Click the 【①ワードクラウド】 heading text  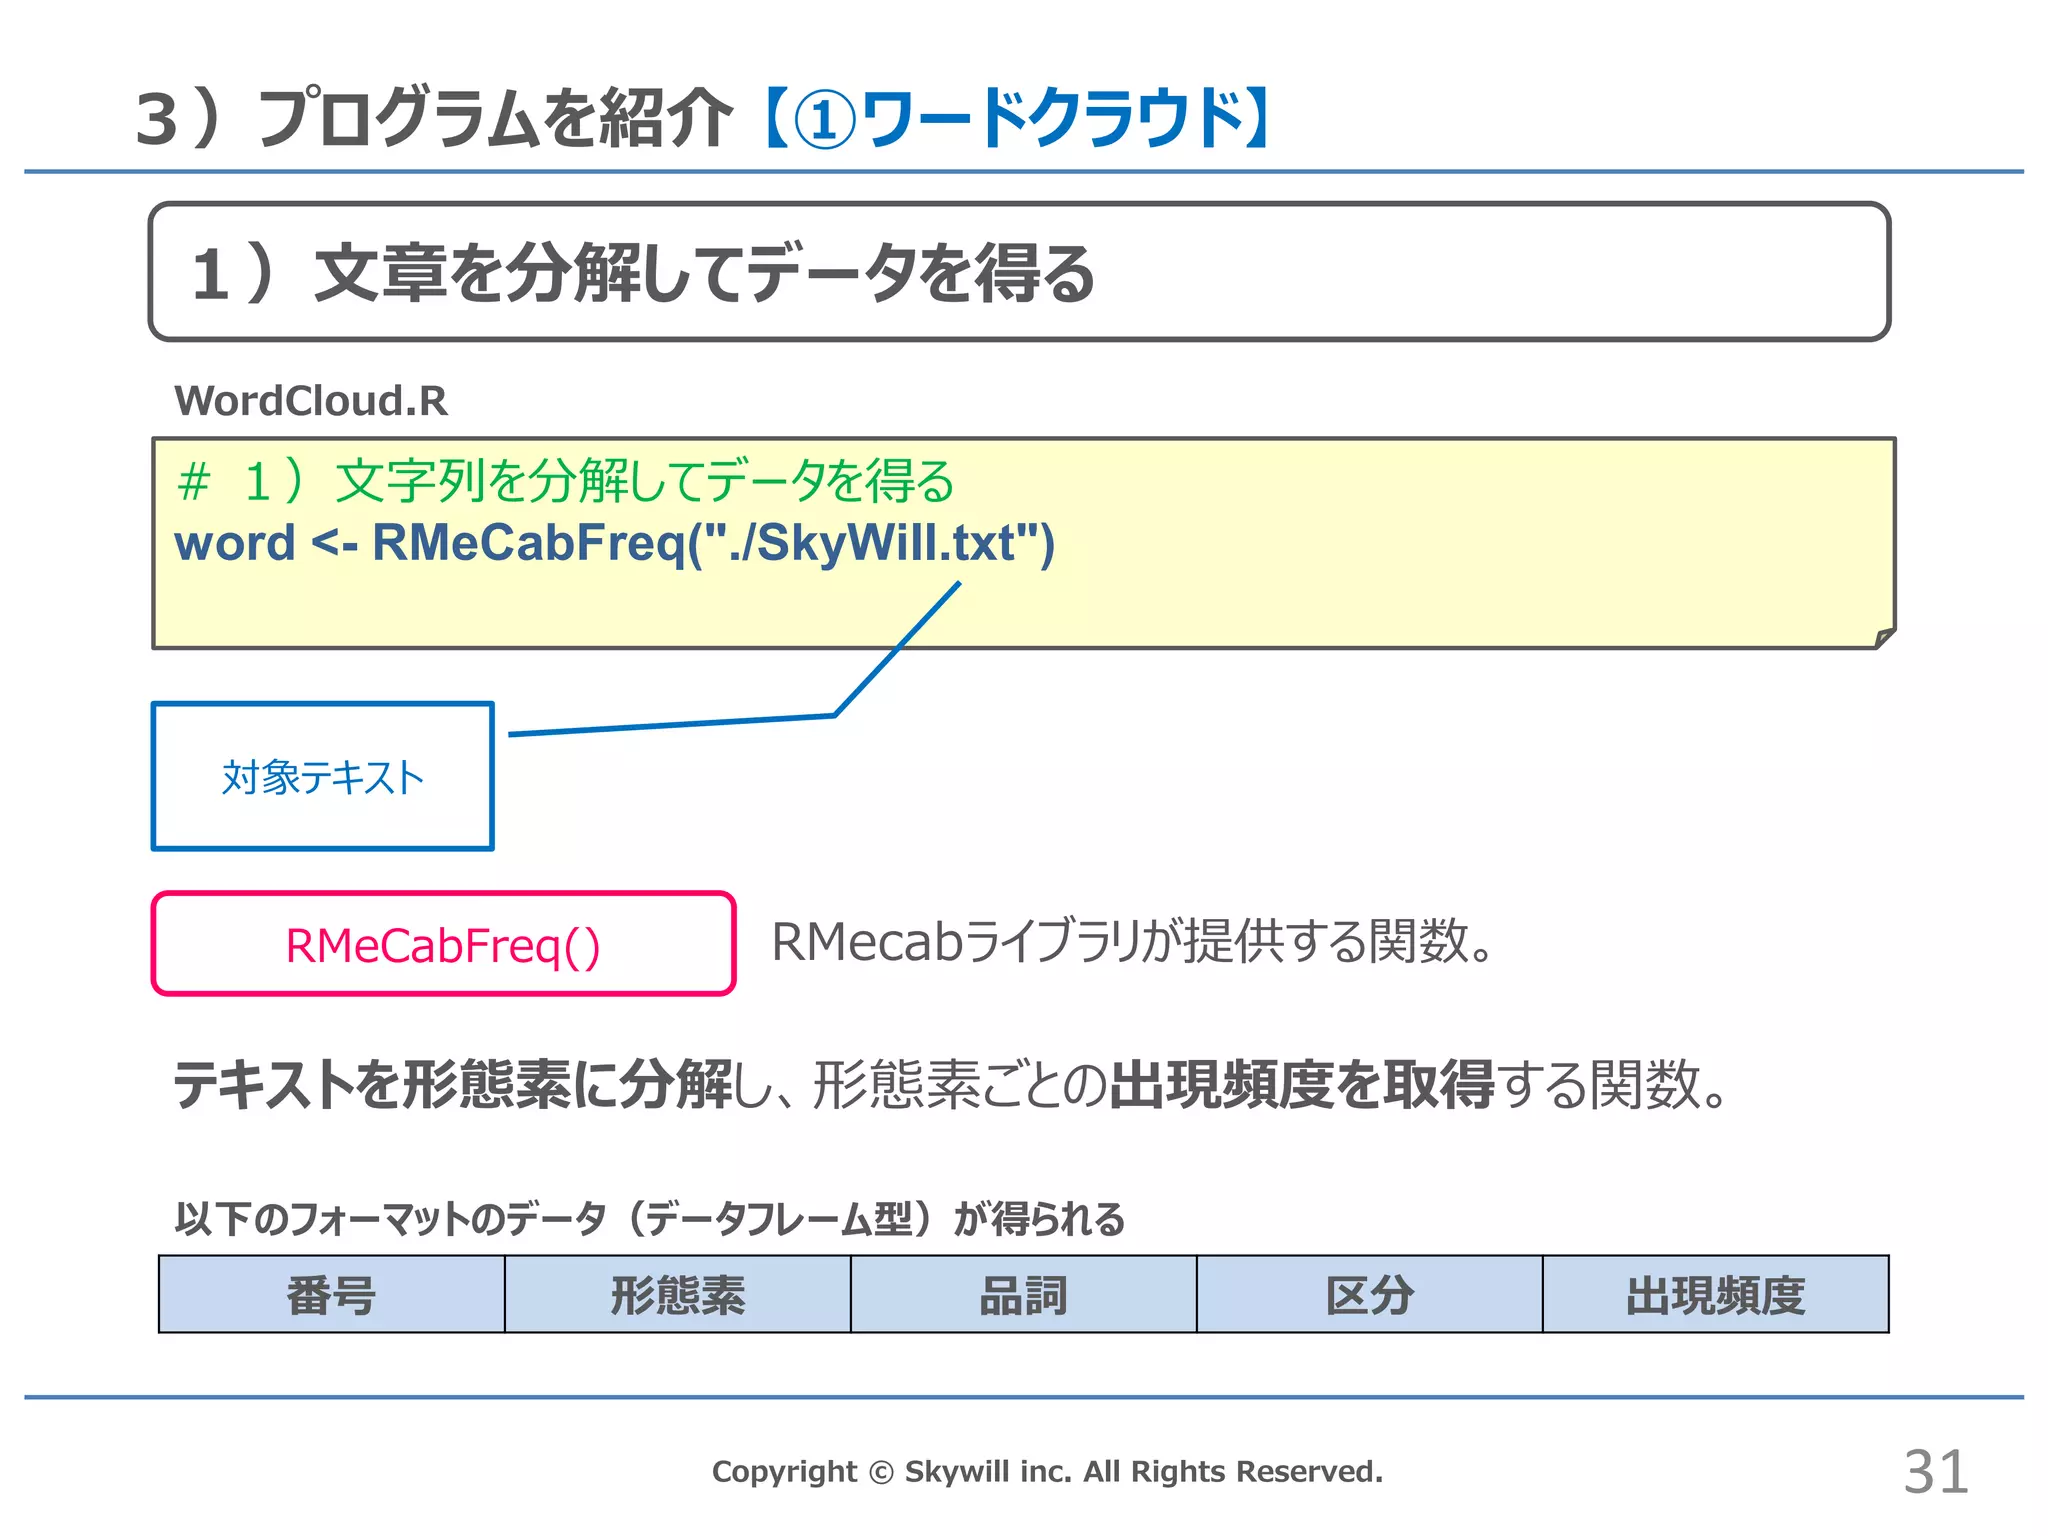point(1016,119)
